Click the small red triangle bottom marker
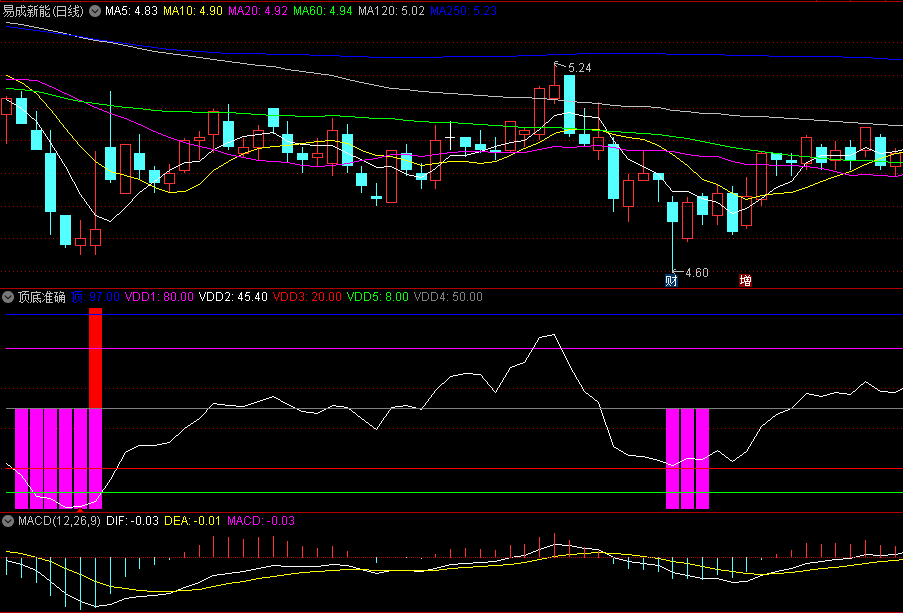 pyautogui.click(x=80, y=509)
